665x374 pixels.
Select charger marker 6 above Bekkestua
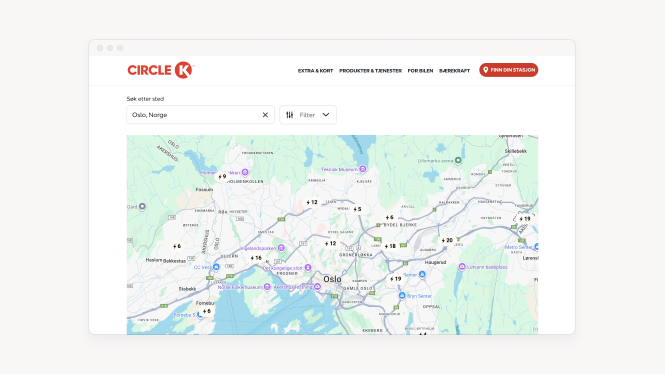click(x=177, y=246)
